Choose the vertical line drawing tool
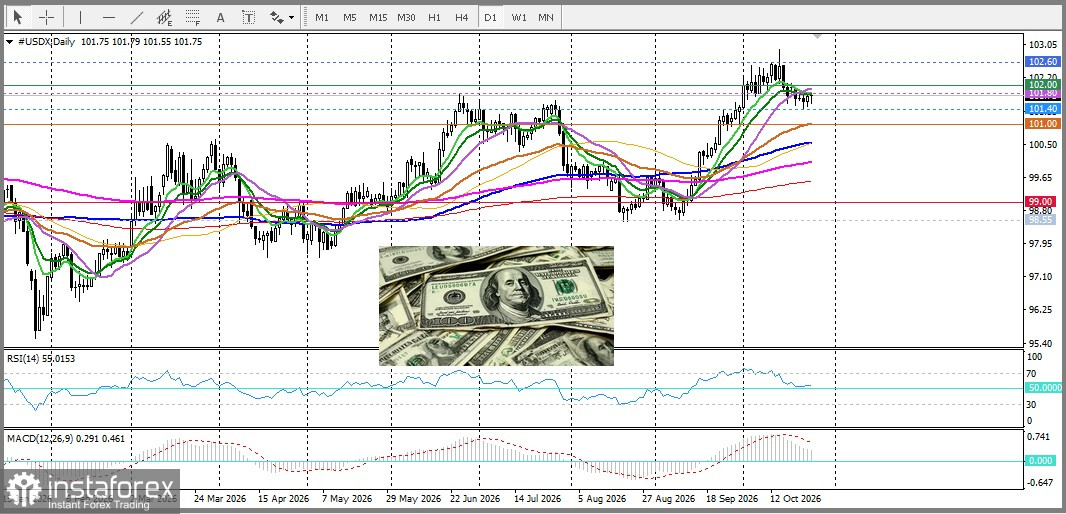Image resolution: width=1066 pixels, height=514 pixels. pos(80,17)
